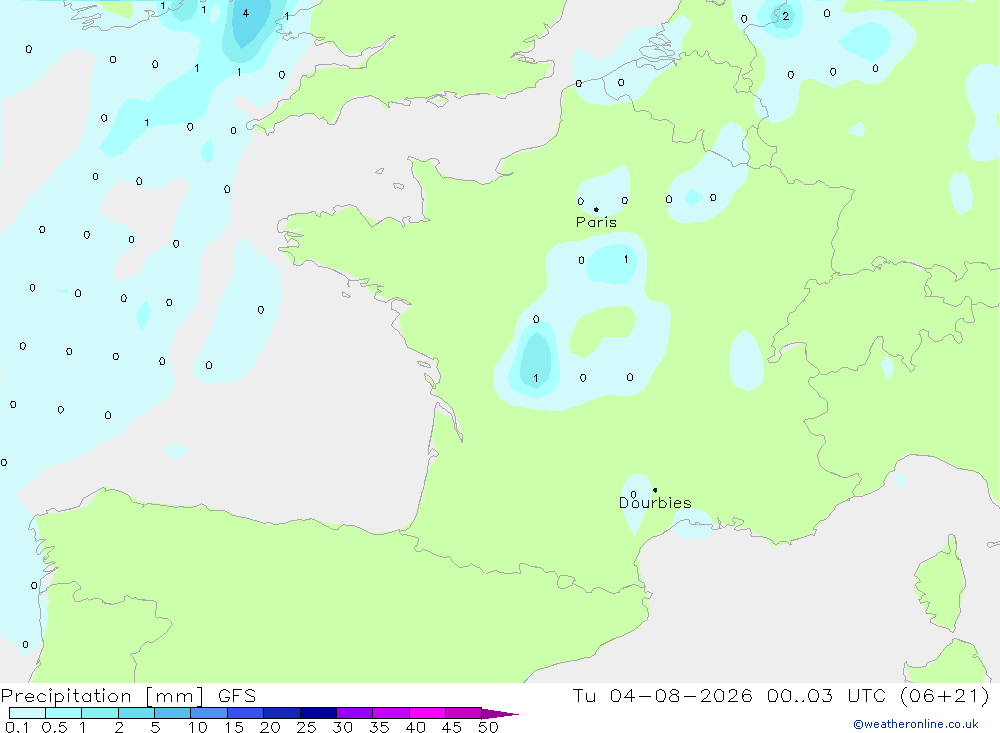Click the 'Tu 04-08-2026' date text
Screen dimensions: 1000x733
[x=662, y=695]
